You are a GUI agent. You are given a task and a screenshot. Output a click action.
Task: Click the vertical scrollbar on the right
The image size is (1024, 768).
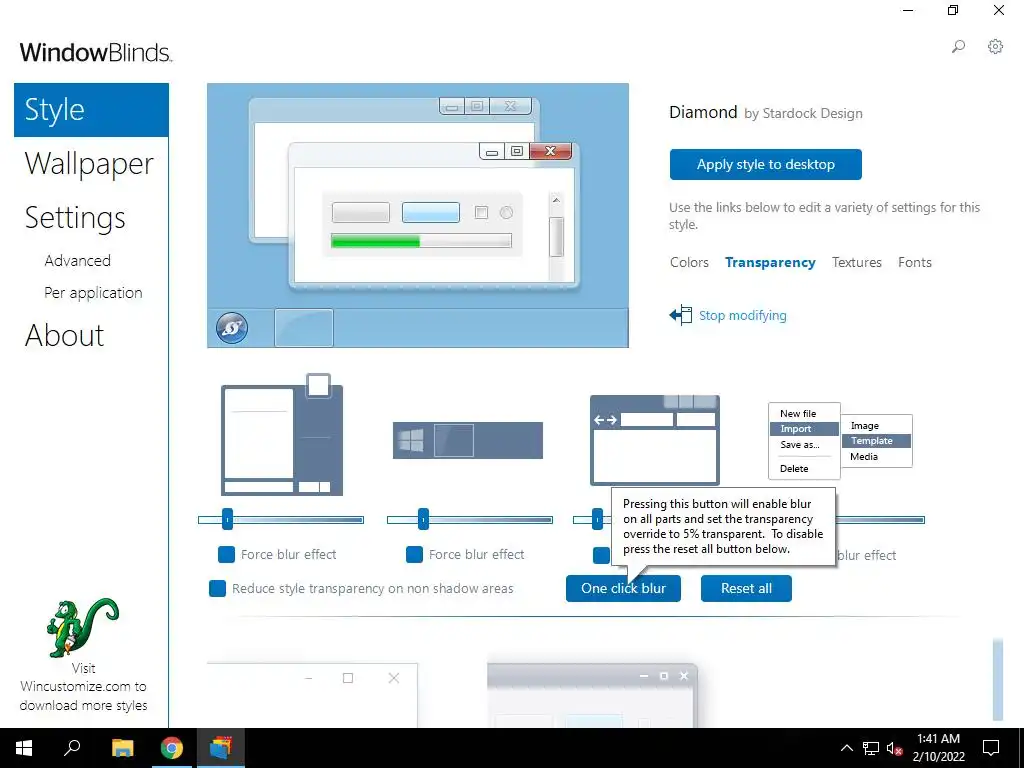click(x=997, y=679)
